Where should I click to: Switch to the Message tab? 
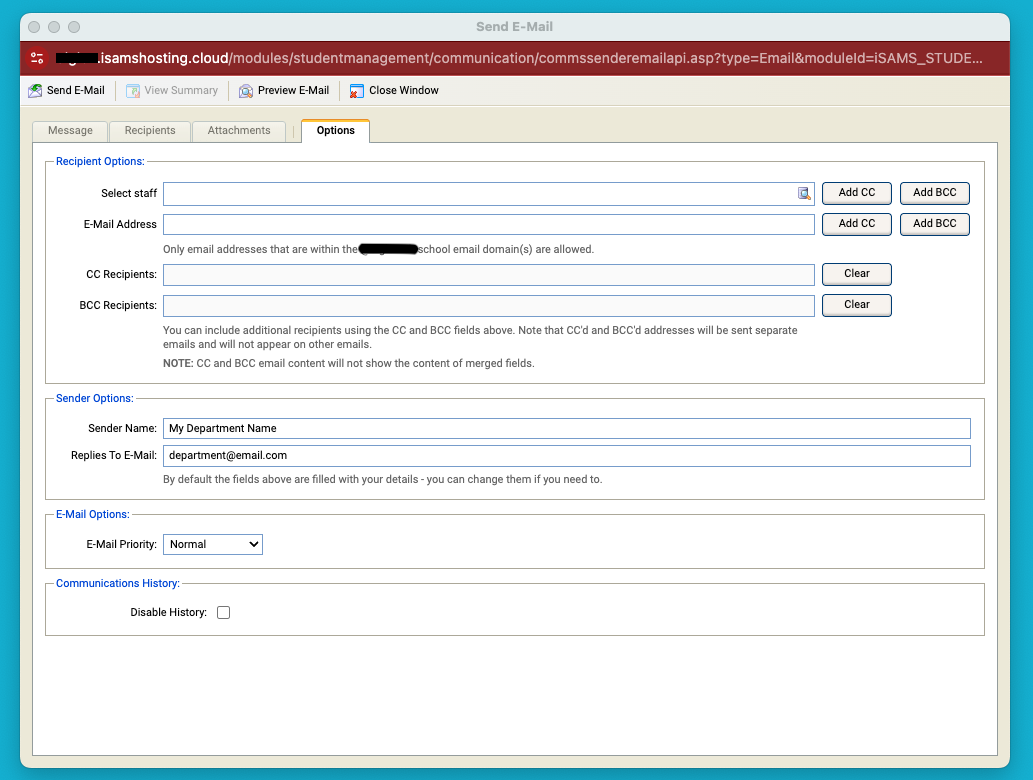pos(70,131)
